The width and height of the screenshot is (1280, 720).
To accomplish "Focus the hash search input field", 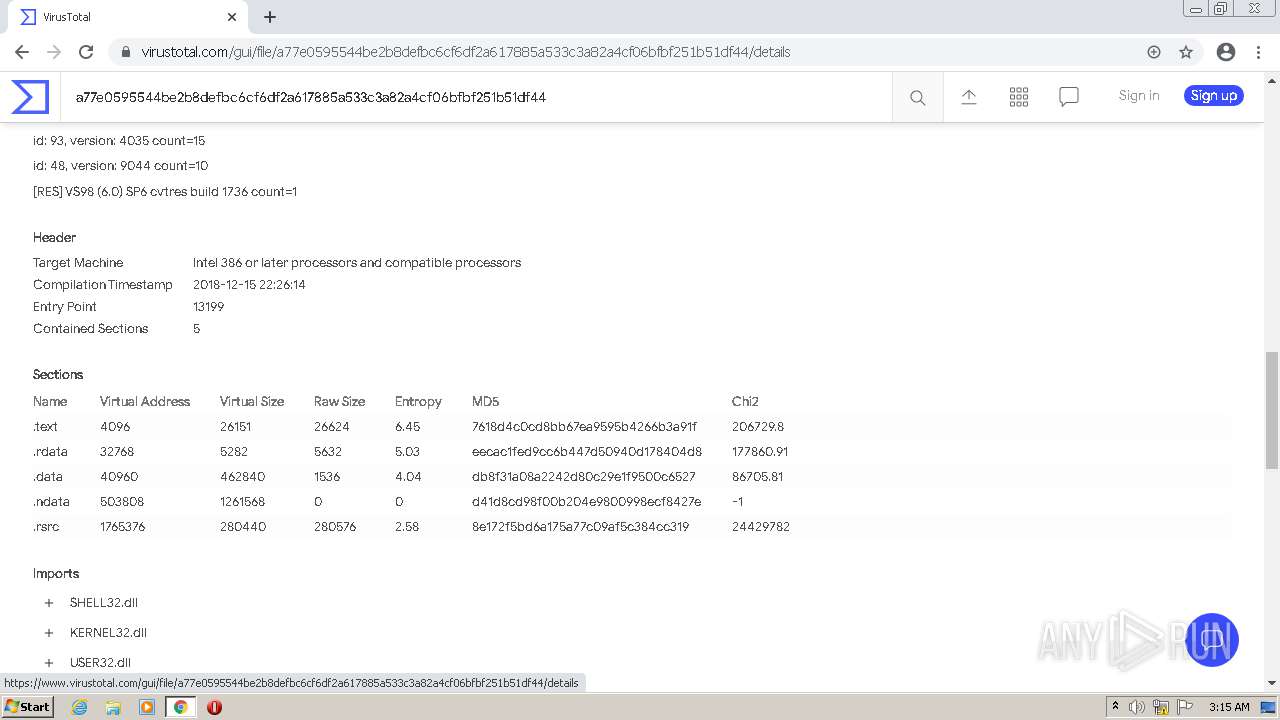I will pyautogui.click(x=476, y=97).
